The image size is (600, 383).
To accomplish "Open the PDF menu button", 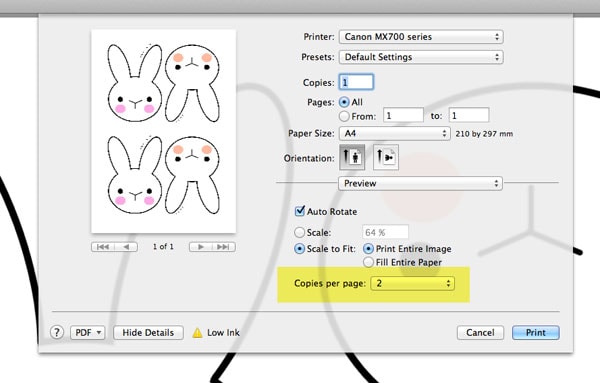I will [x=88, y=332].
